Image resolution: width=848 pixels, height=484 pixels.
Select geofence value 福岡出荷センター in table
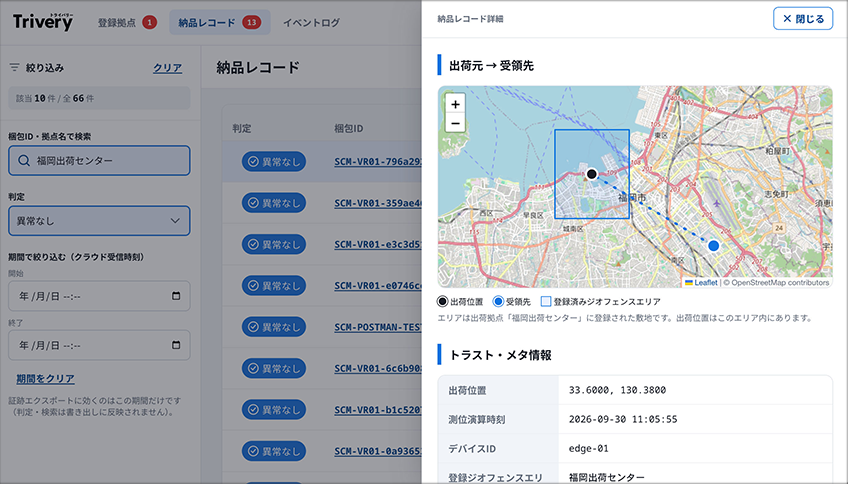point(606,478)
